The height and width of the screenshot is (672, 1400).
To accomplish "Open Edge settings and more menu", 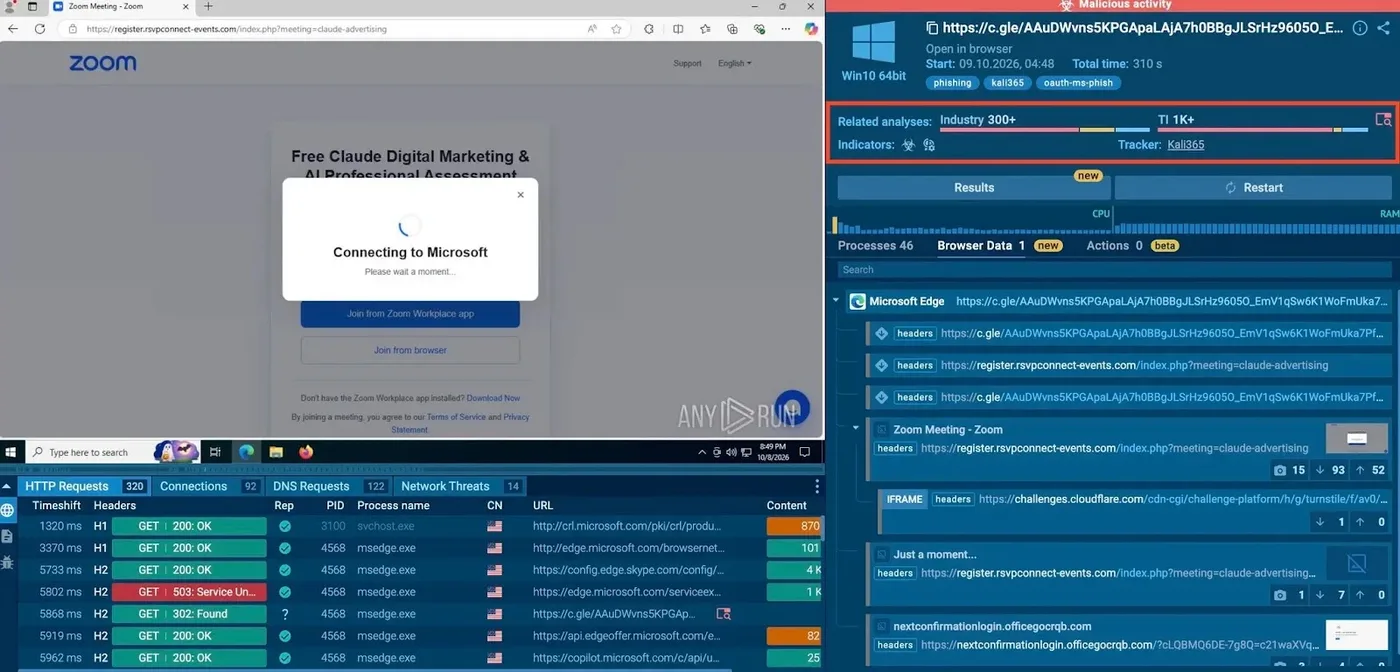I will click(x=787, y=29).
